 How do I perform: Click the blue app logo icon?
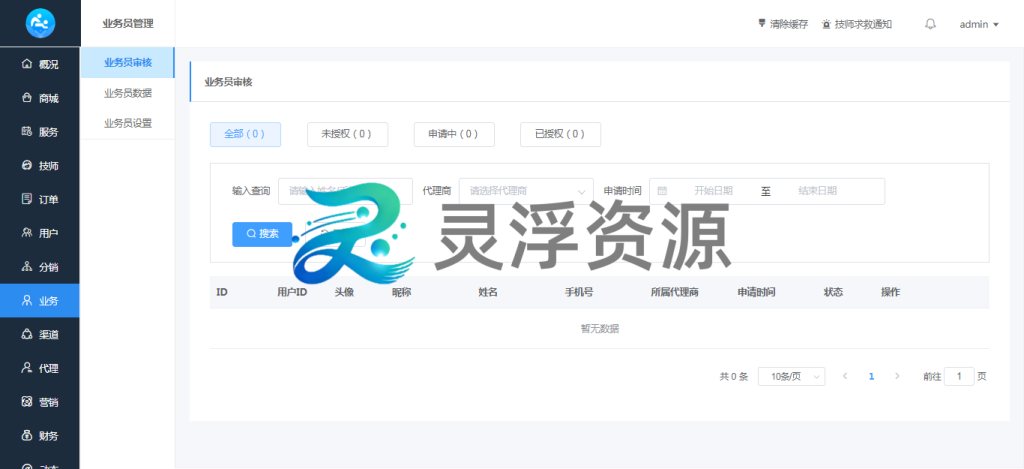click(40, 23)
